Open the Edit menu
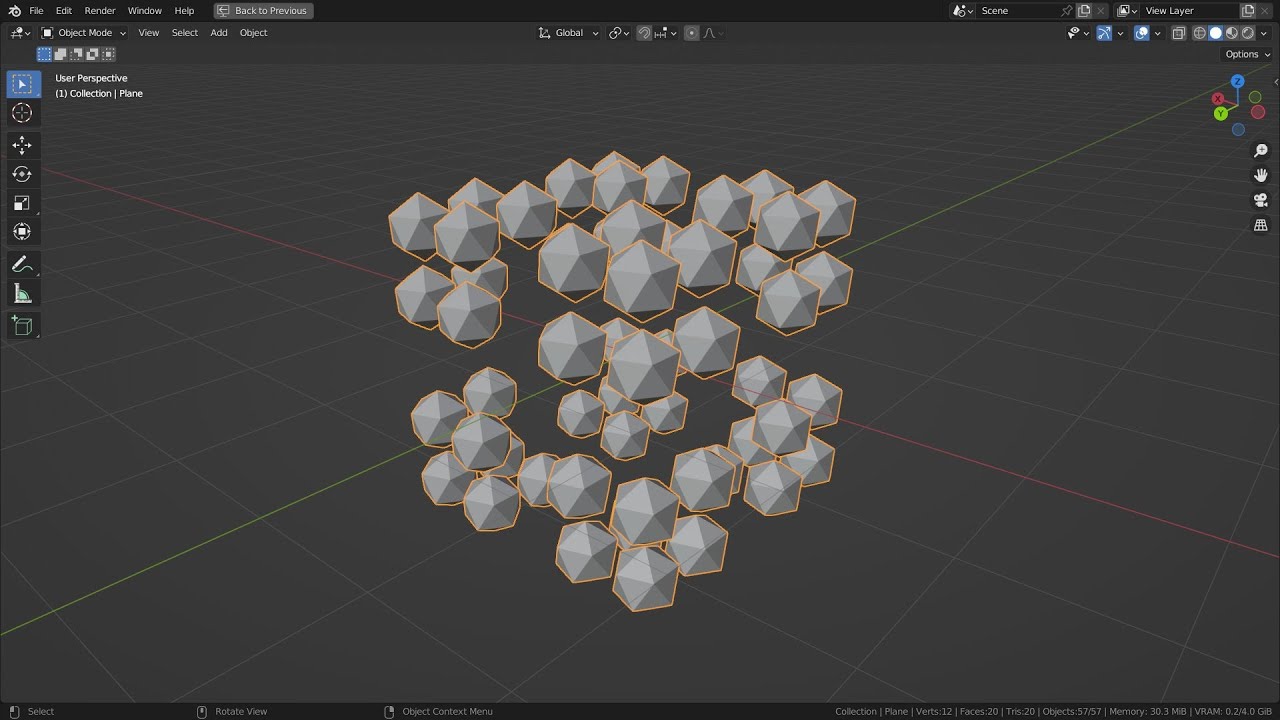 64,10
